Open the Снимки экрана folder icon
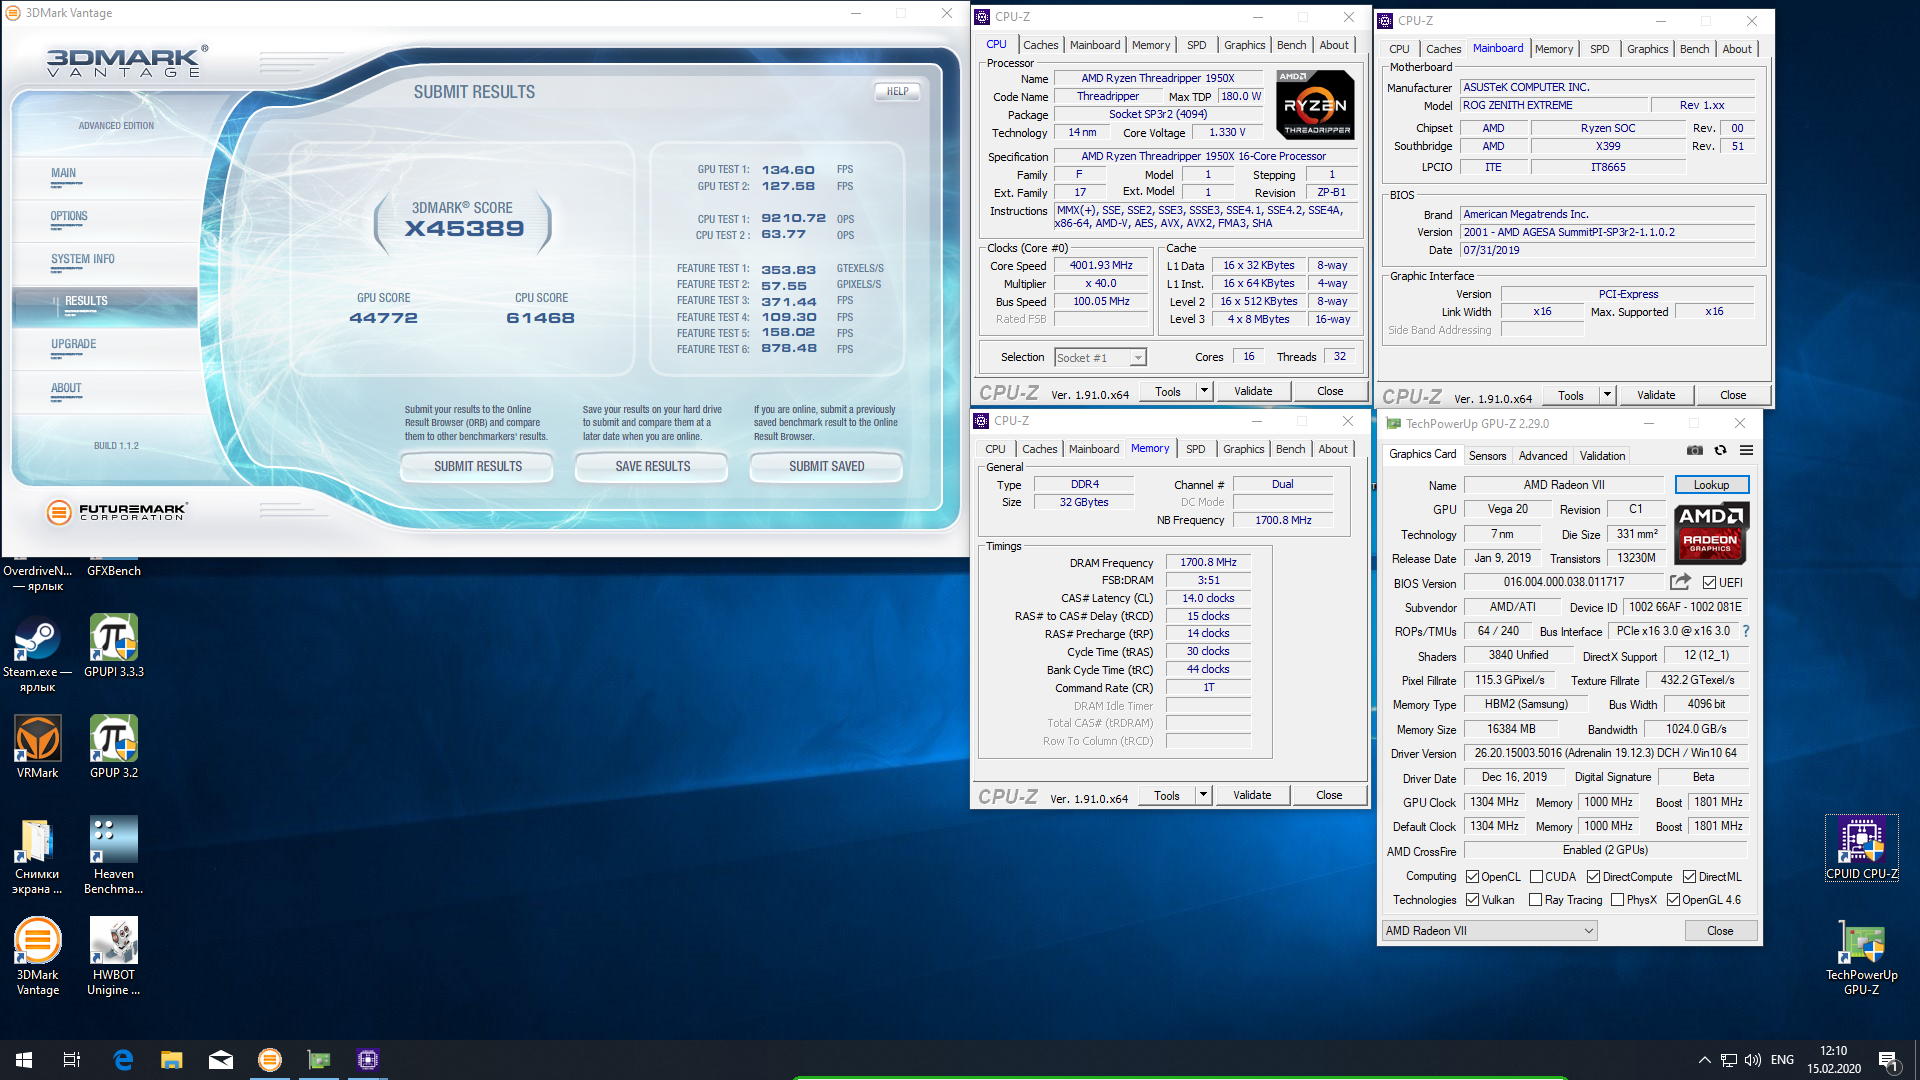 point(38,854)
